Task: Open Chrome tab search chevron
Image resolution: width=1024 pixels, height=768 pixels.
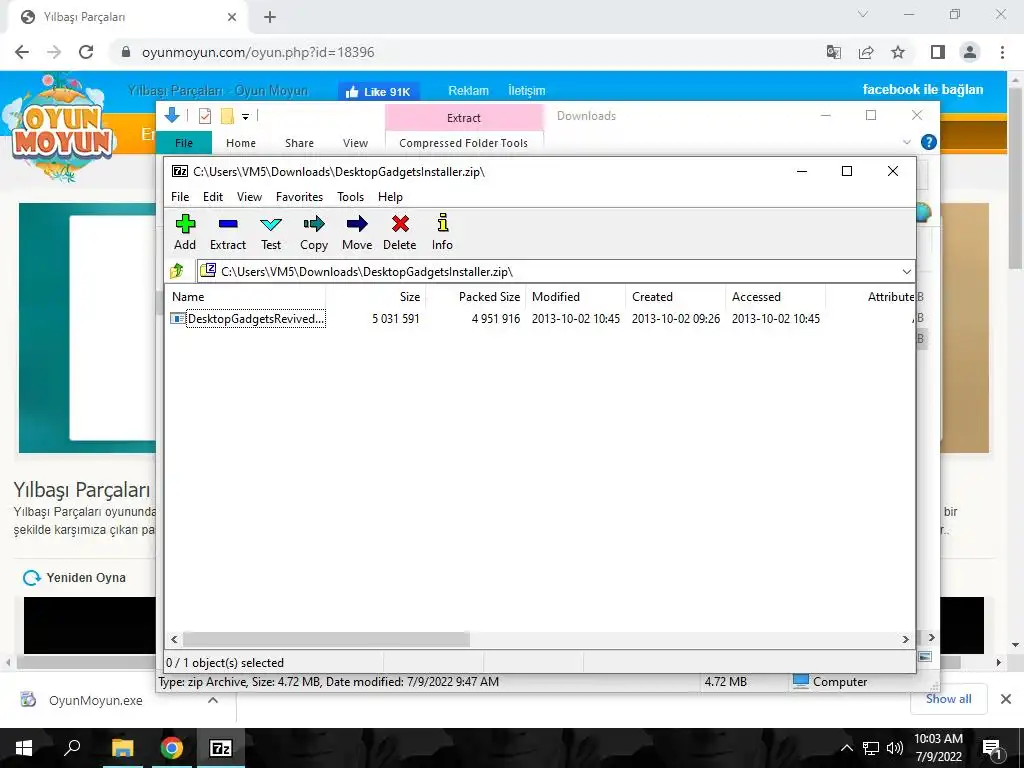Action: pyautogui.click(x=863, y=14)
